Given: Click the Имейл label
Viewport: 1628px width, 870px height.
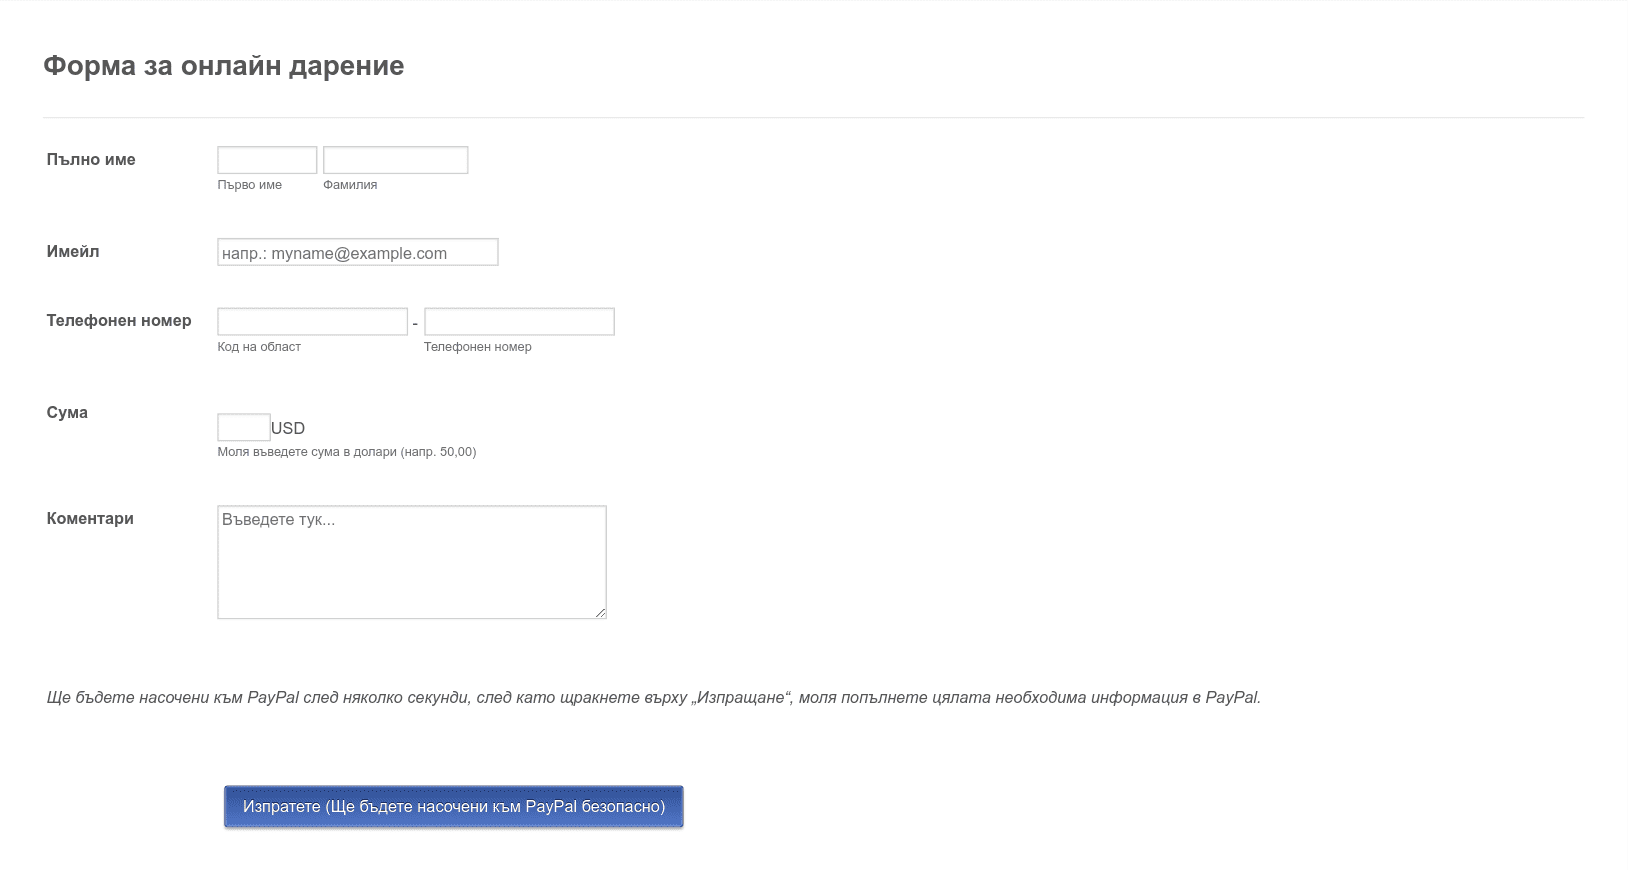Looking at the screenshot, I should pyautogui.click(x=73, y=252).
